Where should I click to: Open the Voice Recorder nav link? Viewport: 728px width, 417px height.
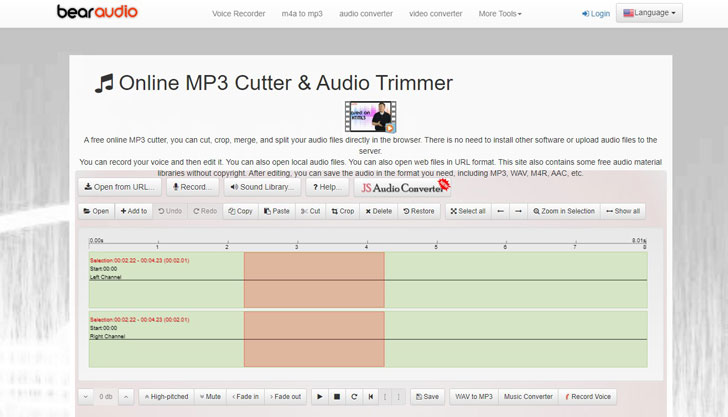[x=239, y=14]
